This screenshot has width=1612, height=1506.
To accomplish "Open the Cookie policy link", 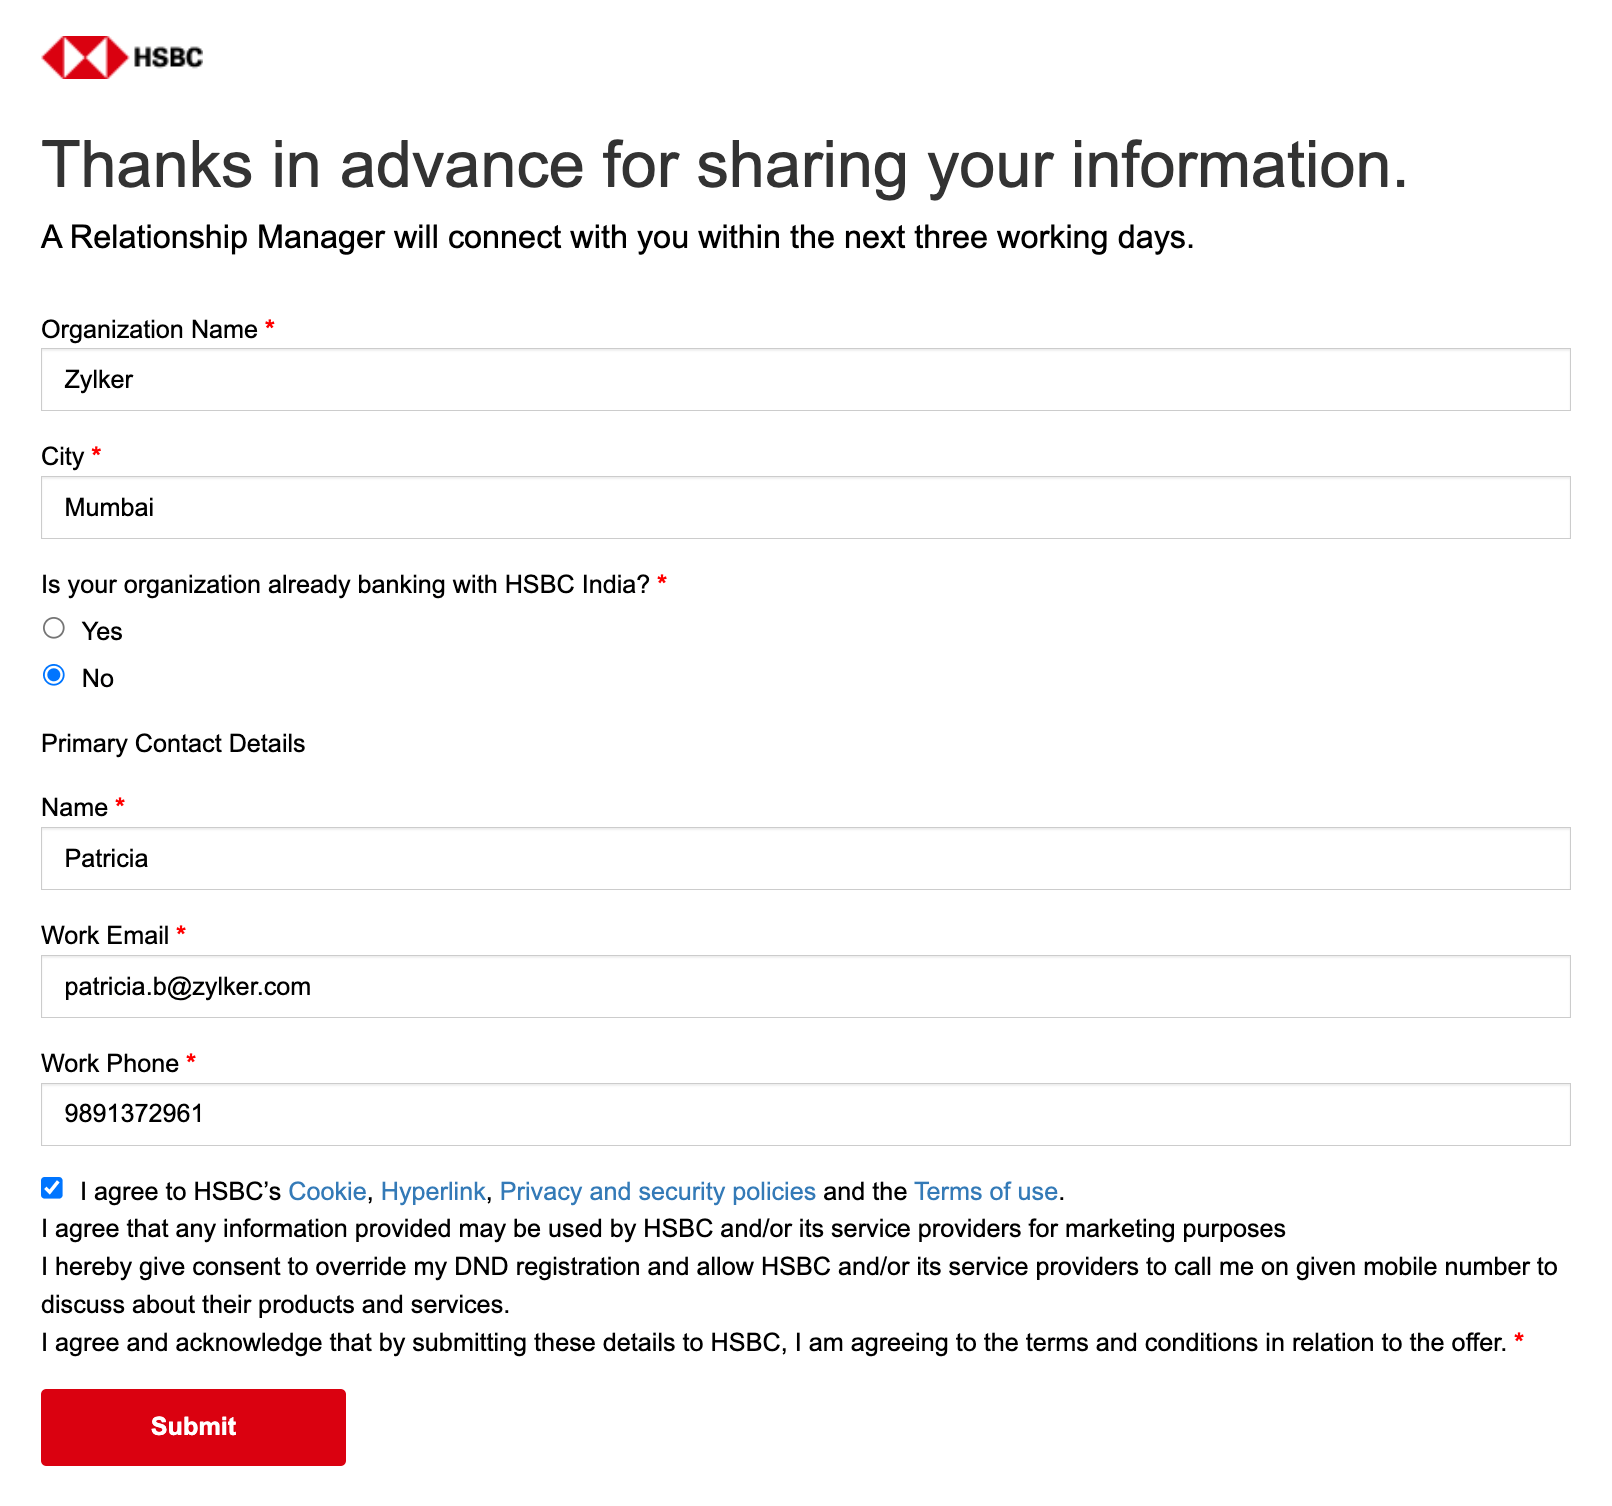I will (327, 1191).
